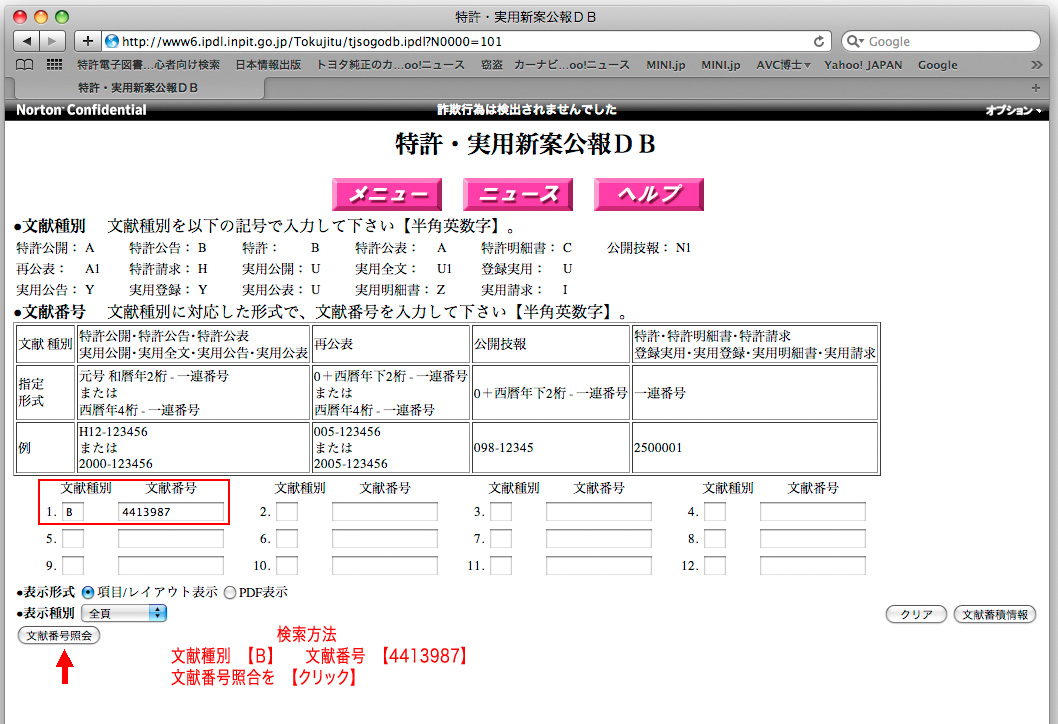
Task: Click the Google search field
Action: point(948,41)
